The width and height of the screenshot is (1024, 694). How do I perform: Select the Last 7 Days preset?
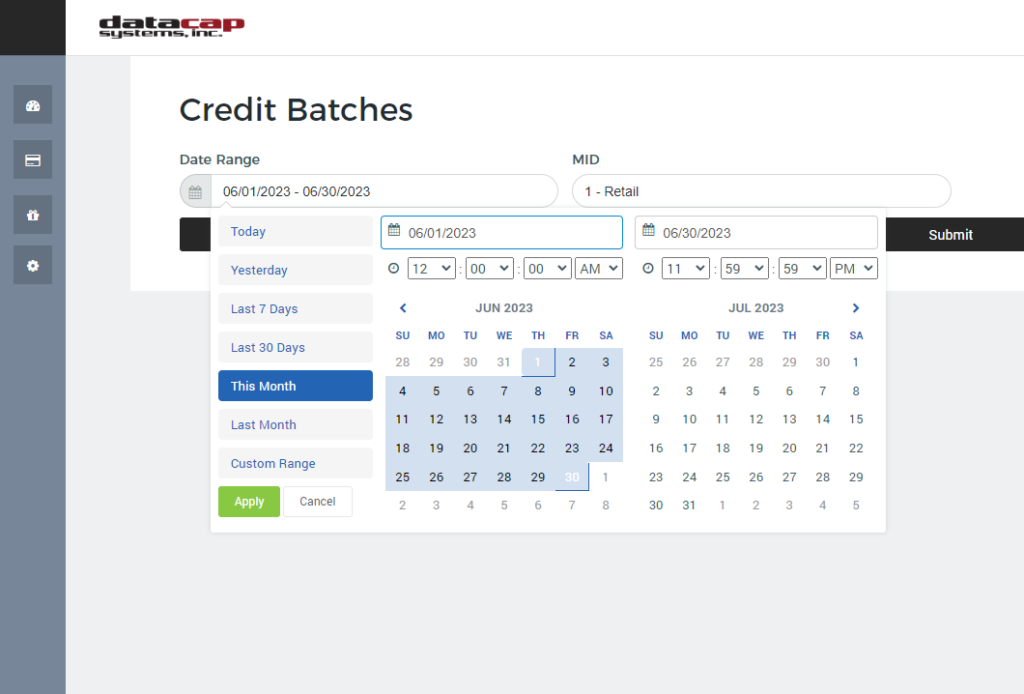coord(295,308)
